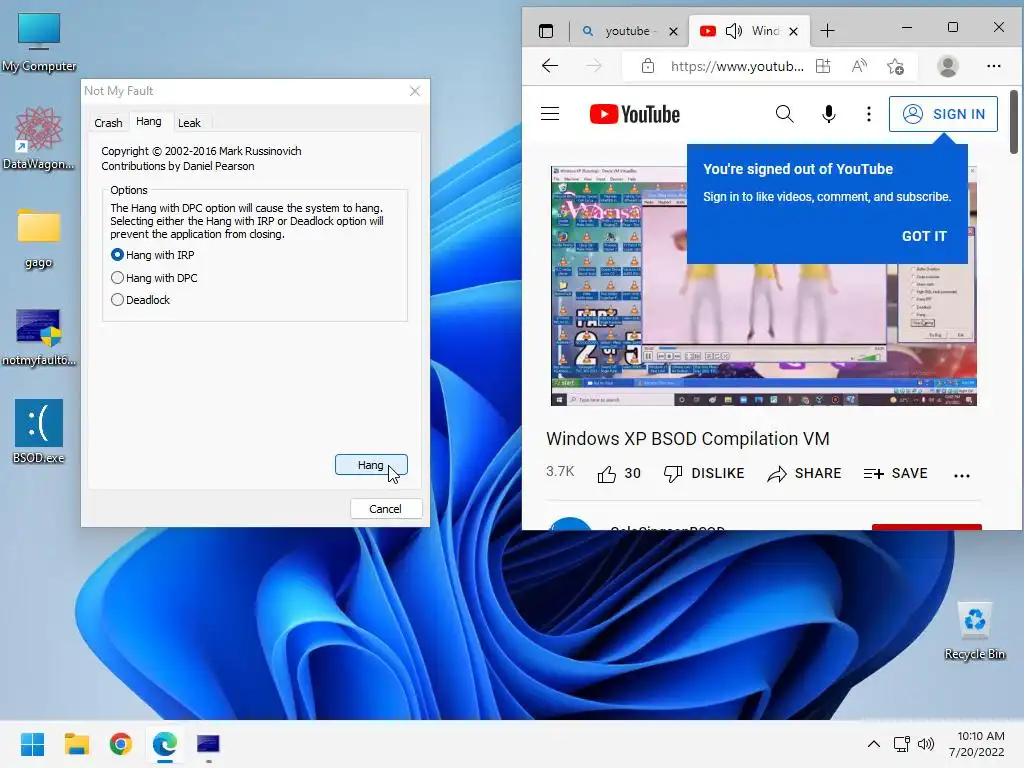Open network status in system tray
This screenshot has width=1024, height=768.
click(902, 744)
